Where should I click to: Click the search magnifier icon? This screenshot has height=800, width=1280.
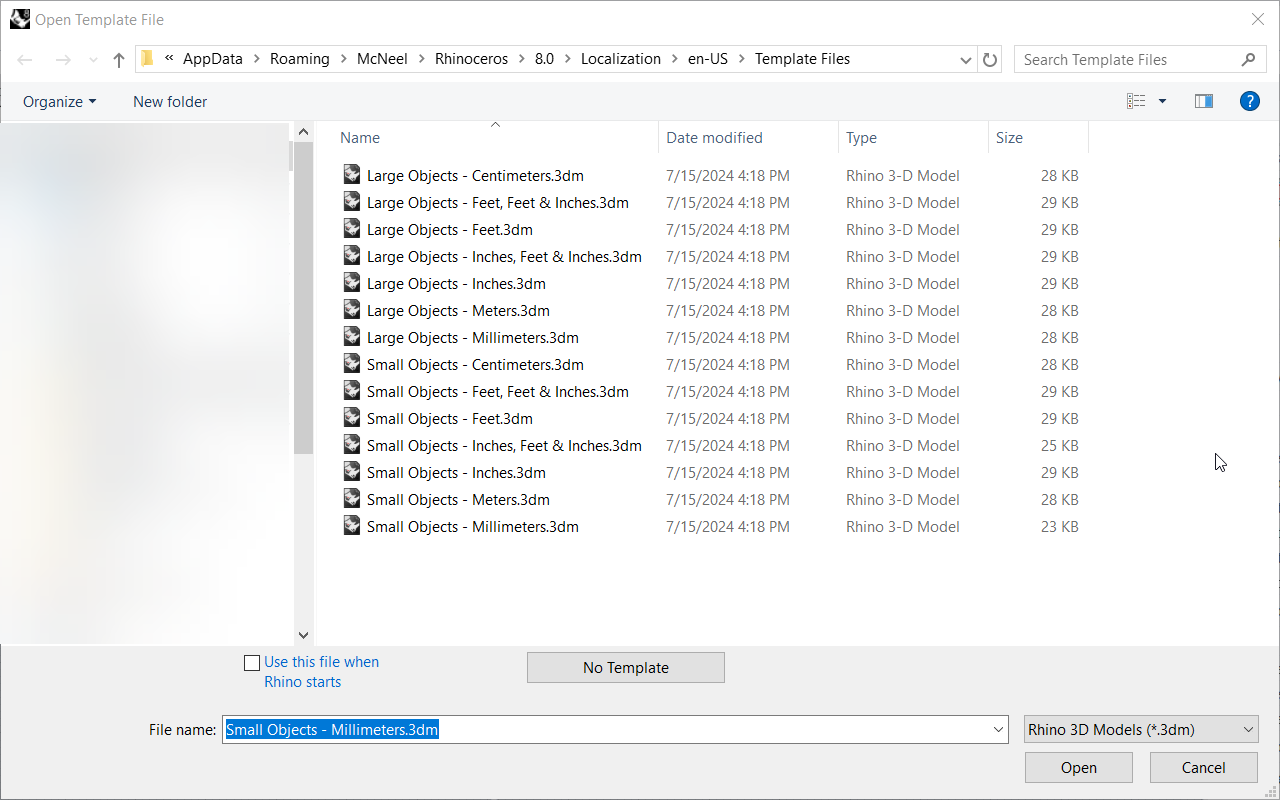1248,60
